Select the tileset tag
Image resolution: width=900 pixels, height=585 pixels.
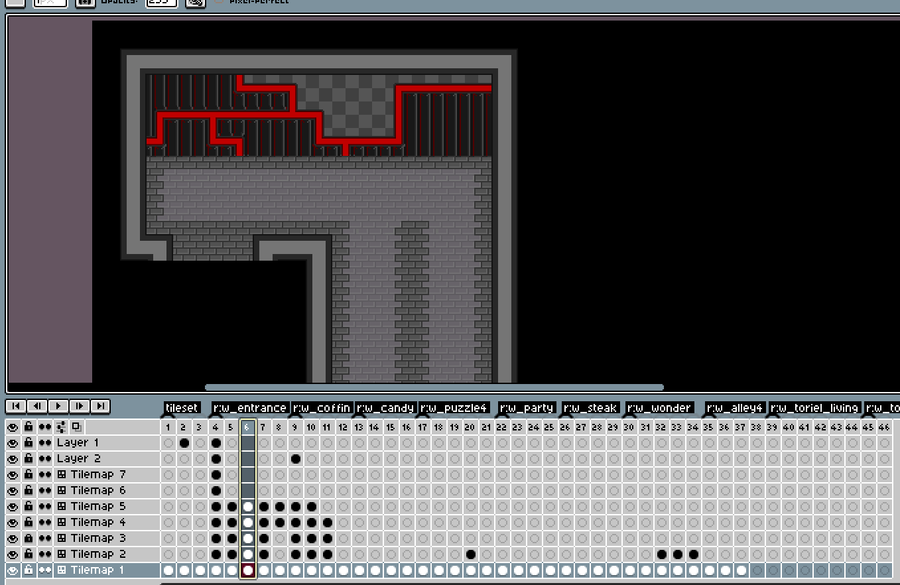182,408
